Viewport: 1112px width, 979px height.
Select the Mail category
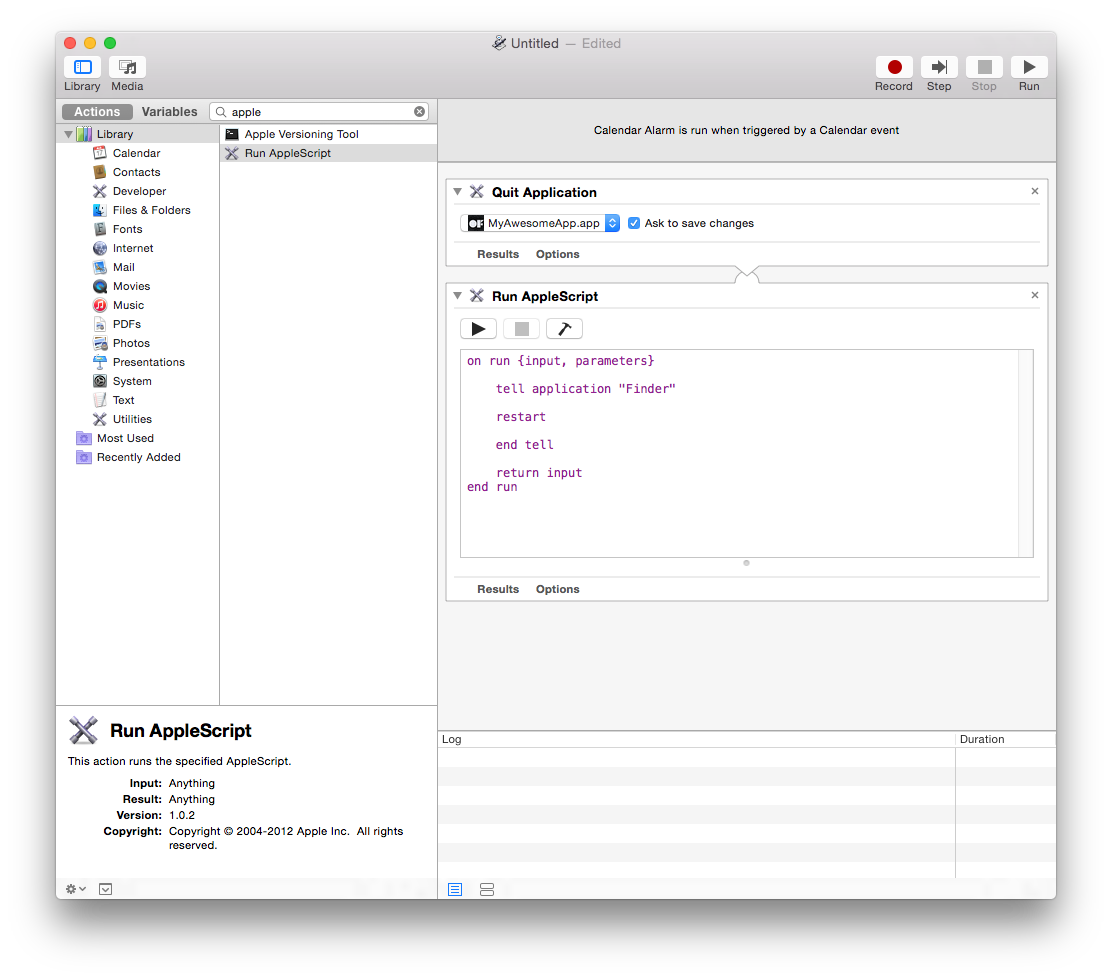pos(123,267)
